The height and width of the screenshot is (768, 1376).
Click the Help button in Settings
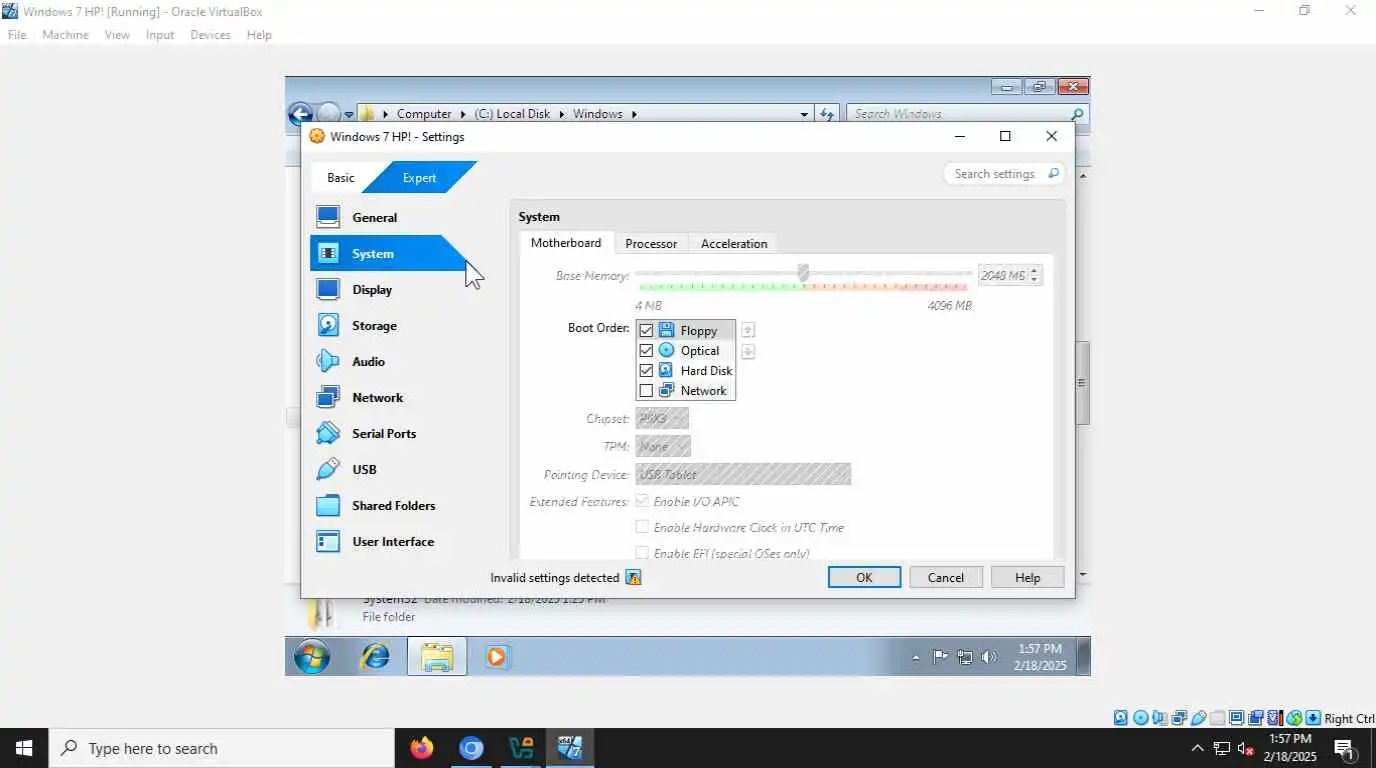click(x=1027, y=577)
